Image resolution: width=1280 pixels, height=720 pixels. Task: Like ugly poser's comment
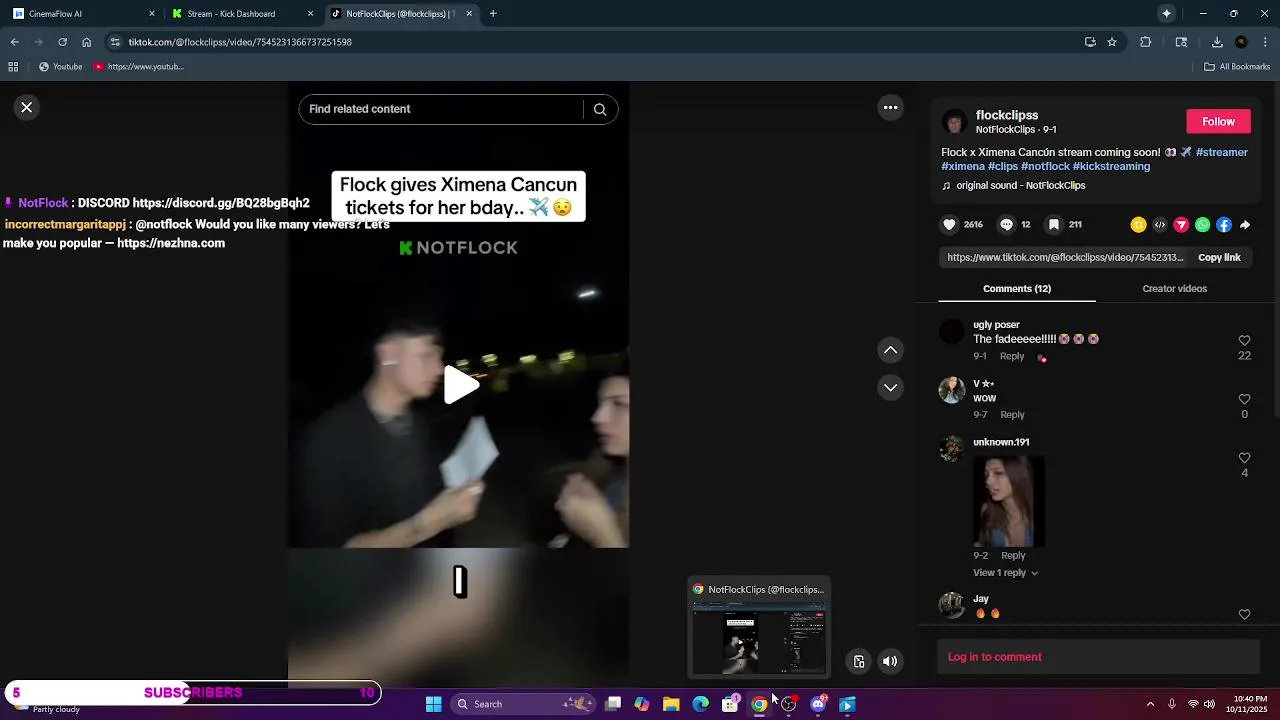1244,341
